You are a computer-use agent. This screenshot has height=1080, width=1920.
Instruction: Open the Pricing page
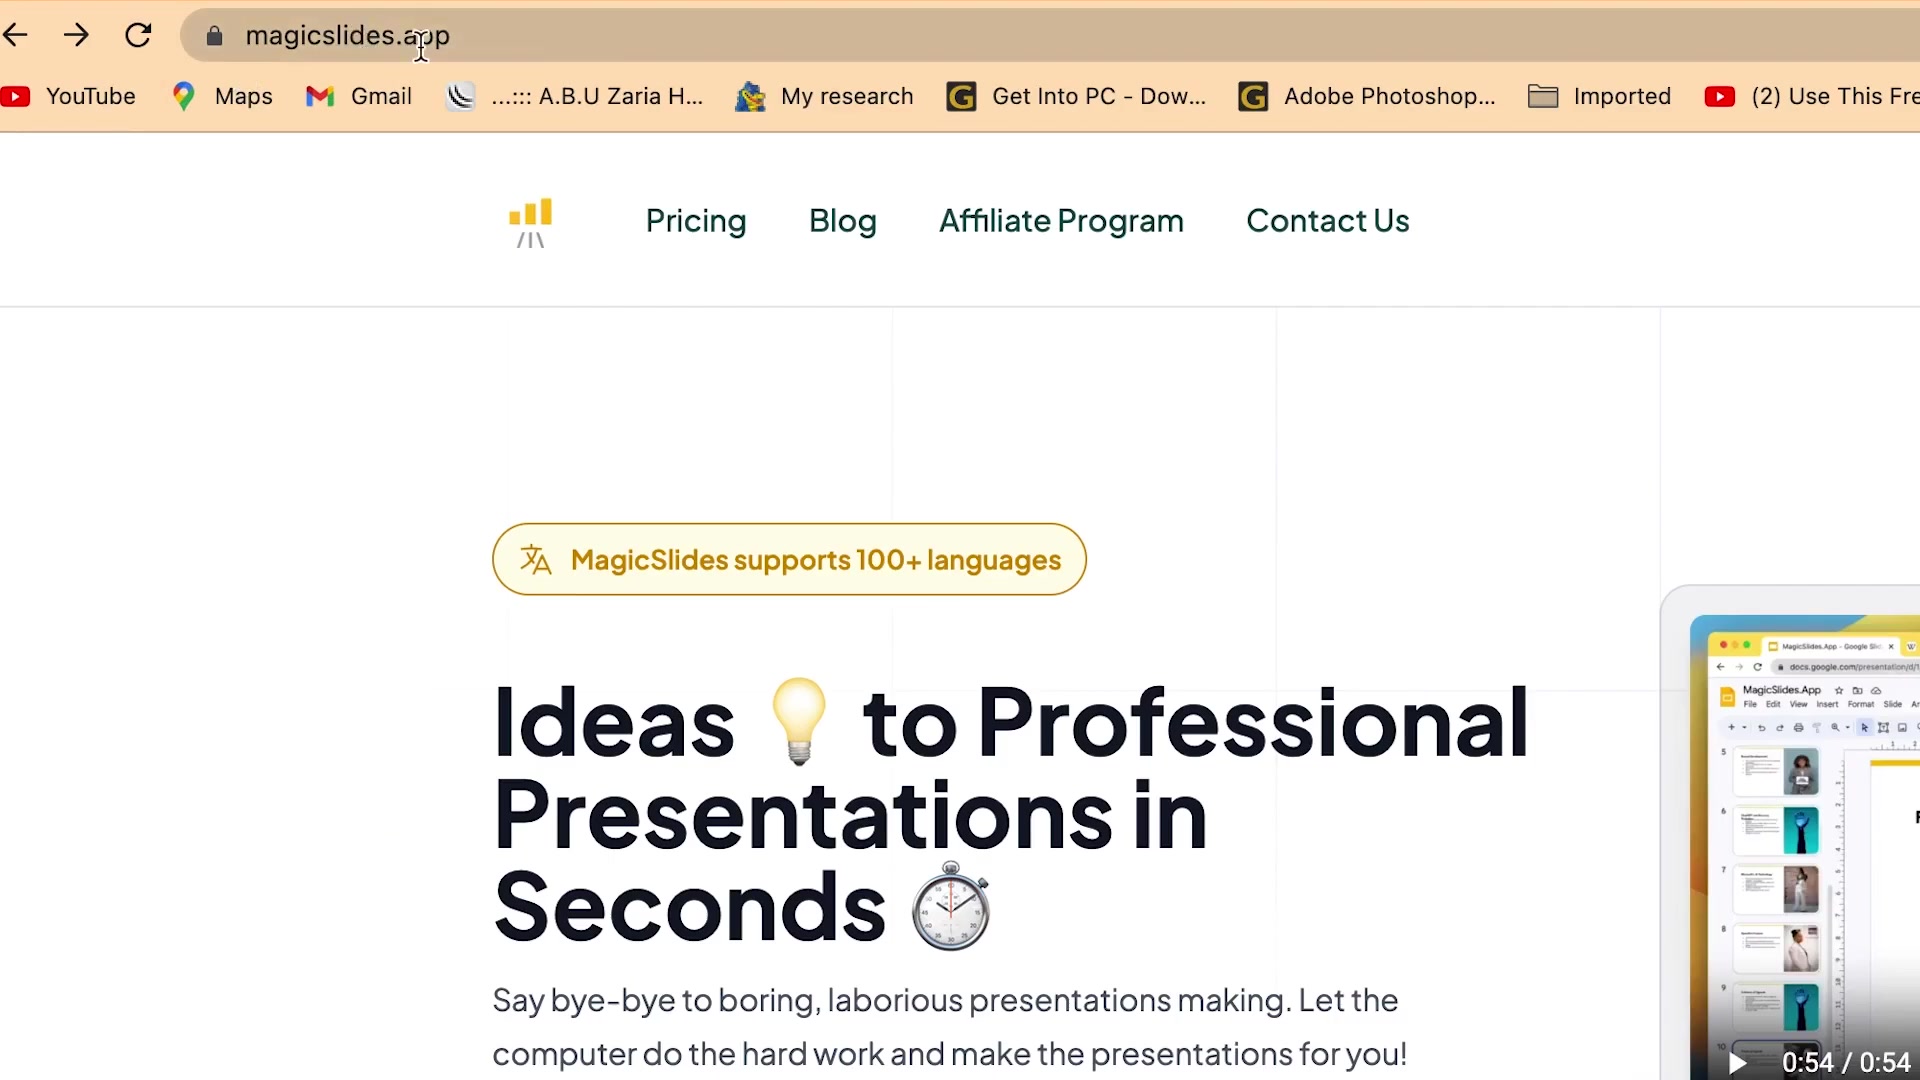[x=696, y=221]
